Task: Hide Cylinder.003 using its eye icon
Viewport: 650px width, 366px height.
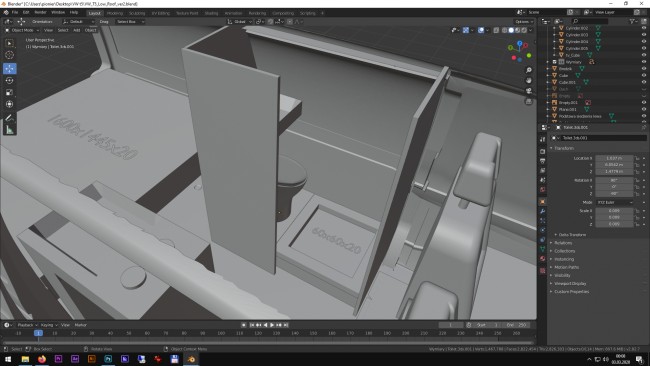Action: (x=644, y=35)
